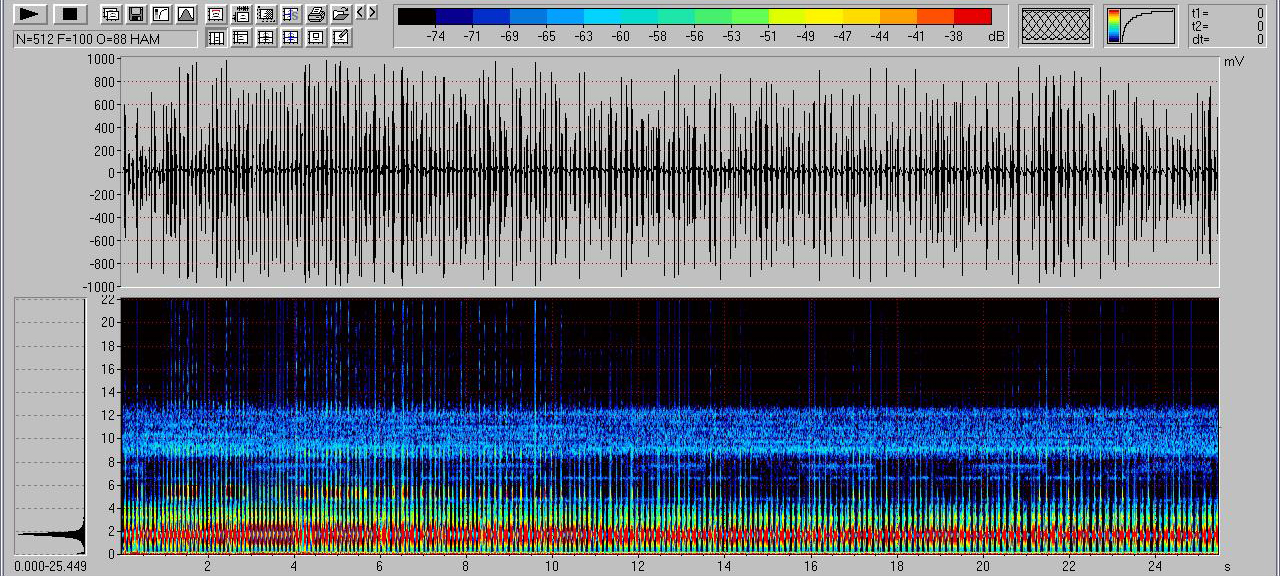The height and width of the screenshot is (576, 1280).
Task: Click the bell-shaped window function icon
Action: (185, 14)
